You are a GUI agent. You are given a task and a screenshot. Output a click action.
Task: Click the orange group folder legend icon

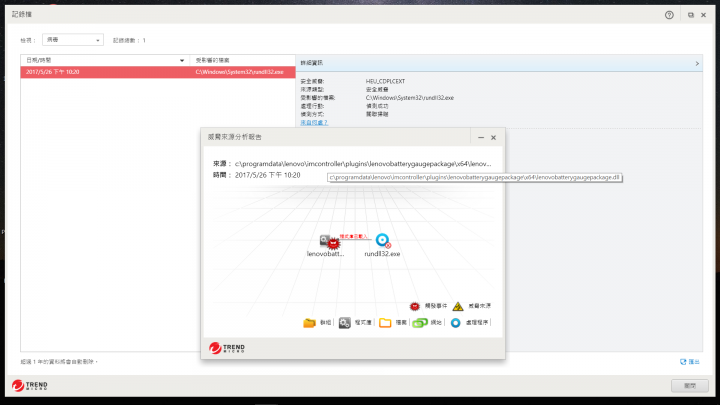(309, 323)
